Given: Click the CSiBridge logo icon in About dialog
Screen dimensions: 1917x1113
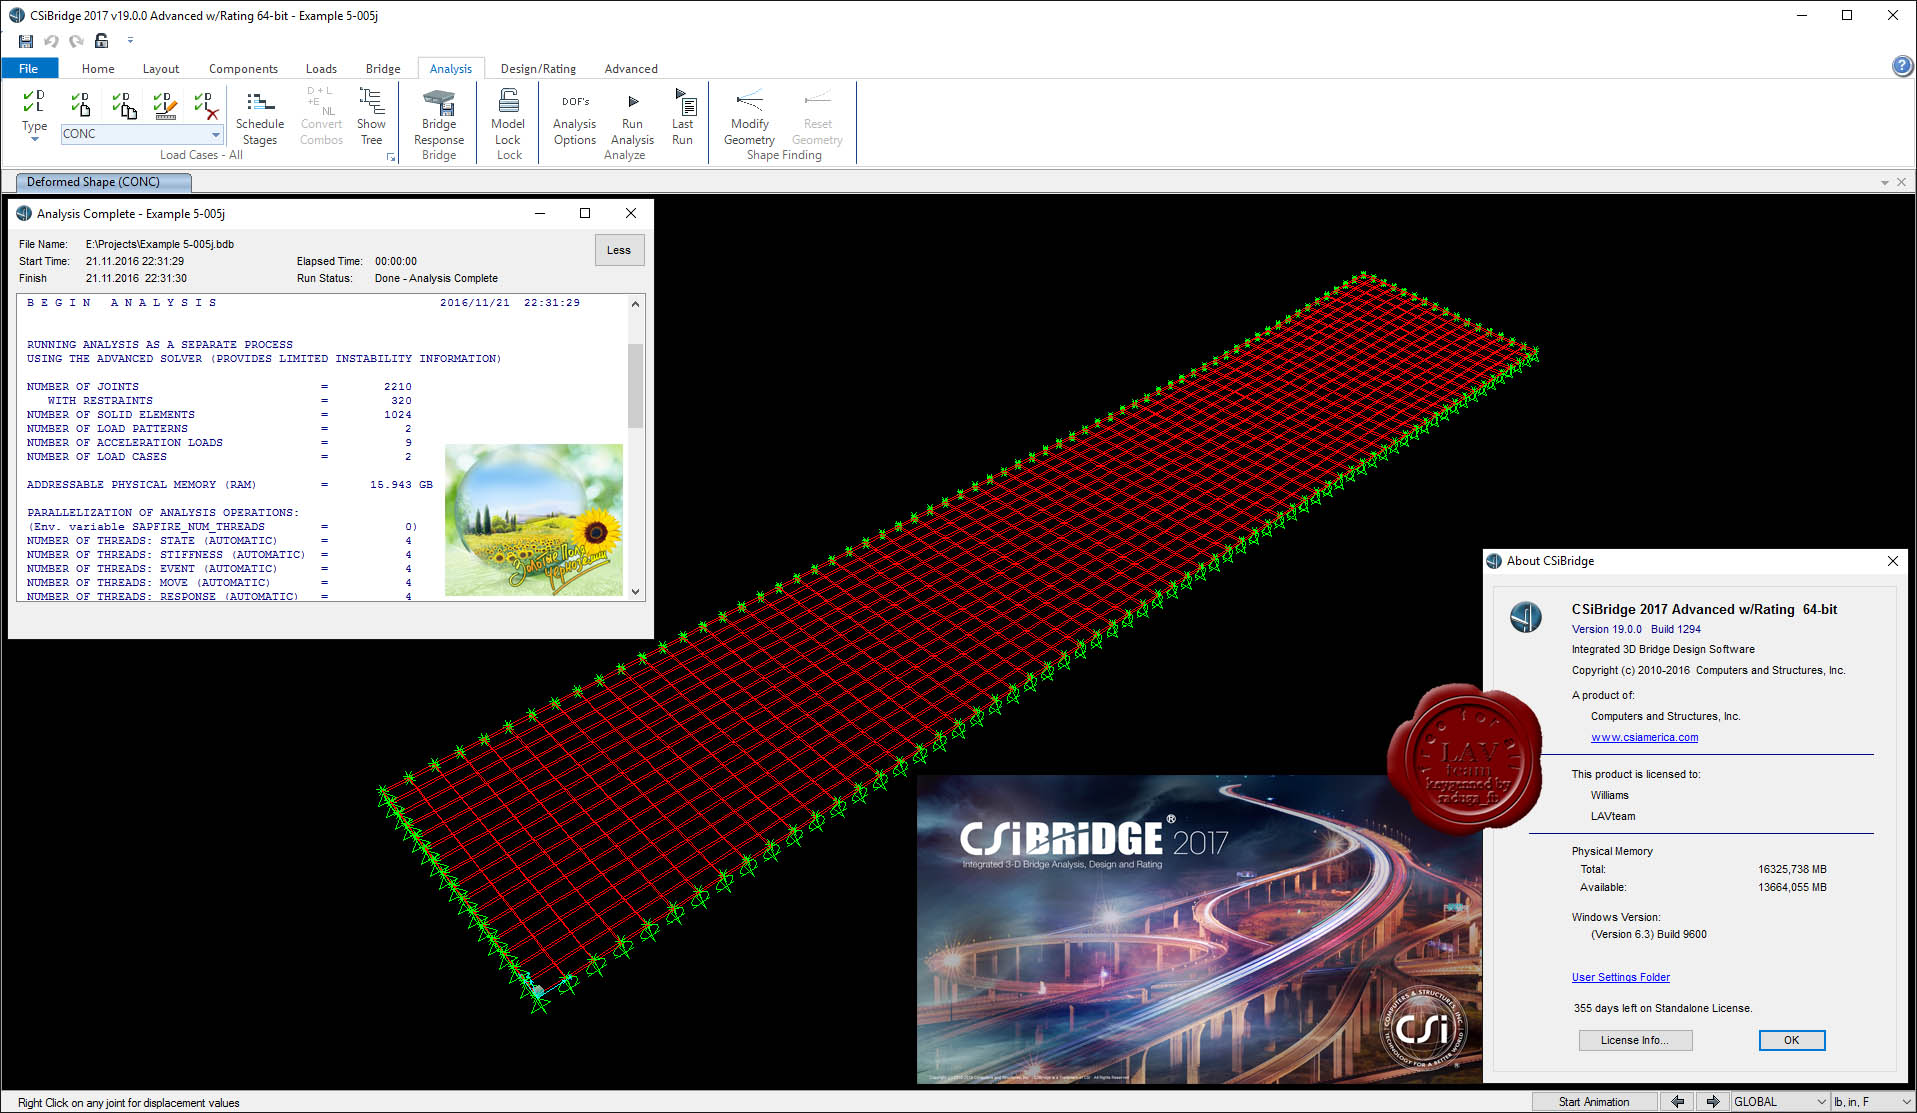Looking at the screenshot, I should [1526, 617].
